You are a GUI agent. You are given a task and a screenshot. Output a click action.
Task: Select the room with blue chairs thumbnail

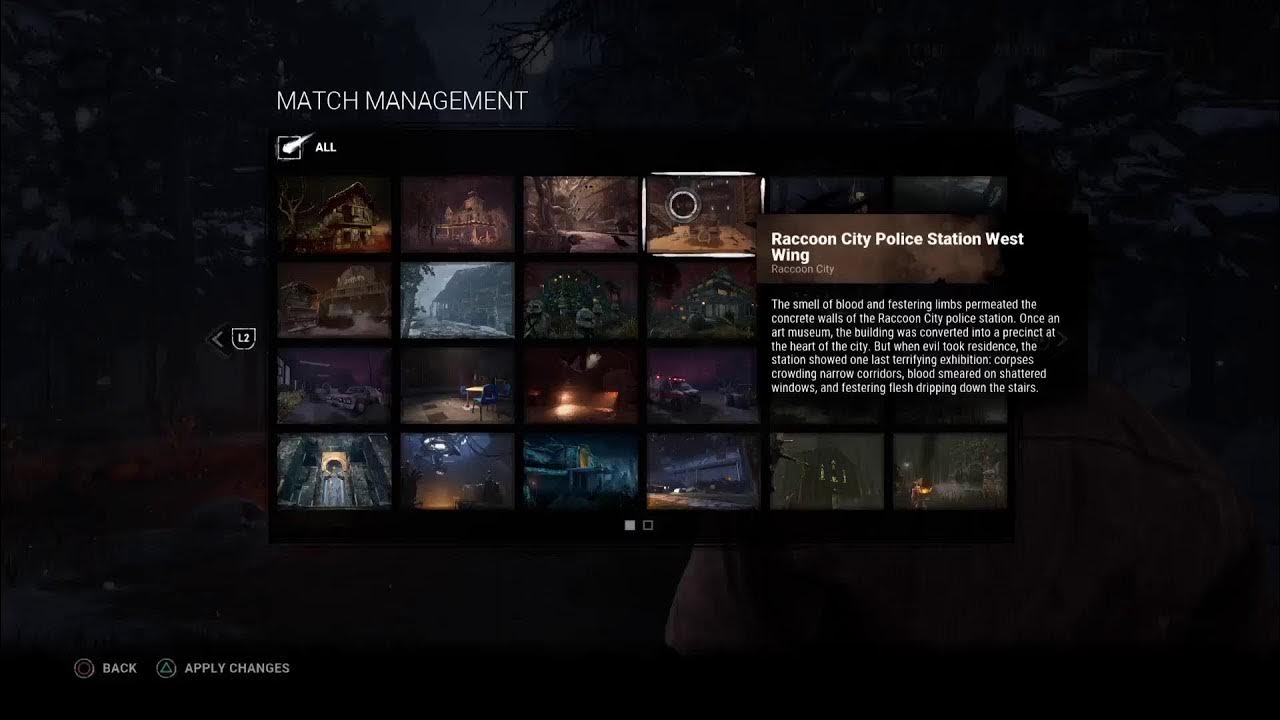(457, 386)
